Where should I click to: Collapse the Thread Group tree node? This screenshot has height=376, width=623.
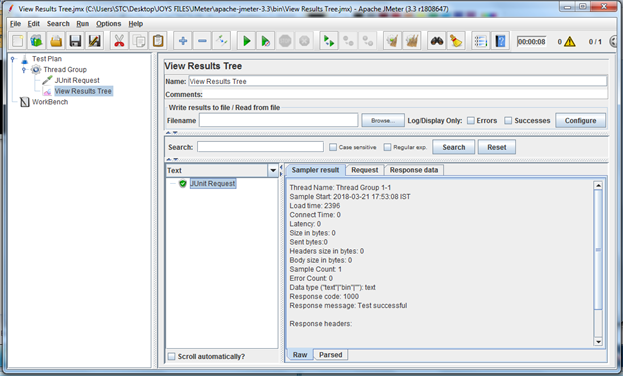pos(24,70)
